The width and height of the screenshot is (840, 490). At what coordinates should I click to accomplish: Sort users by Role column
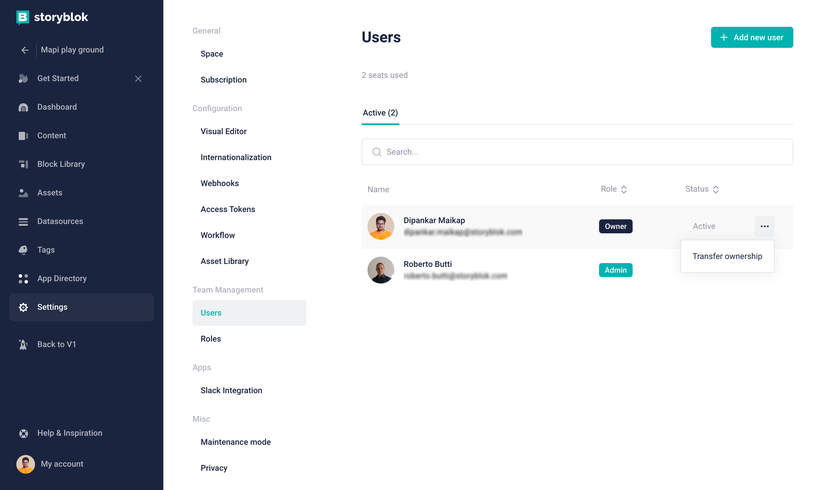[613, 189]
